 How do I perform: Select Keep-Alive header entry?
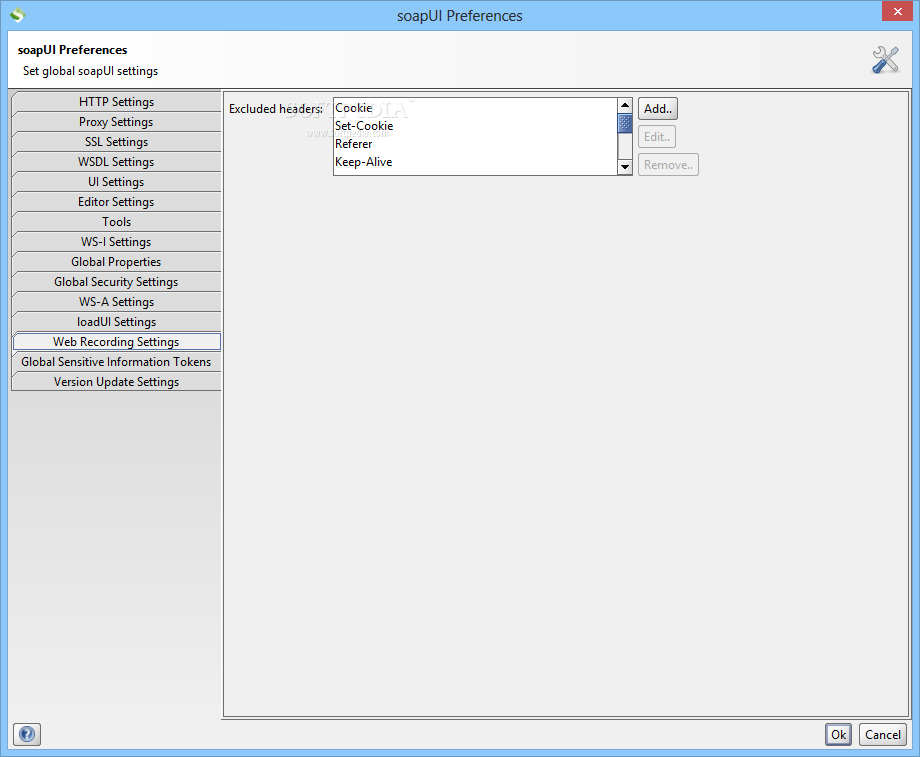[x=475, y=162]
